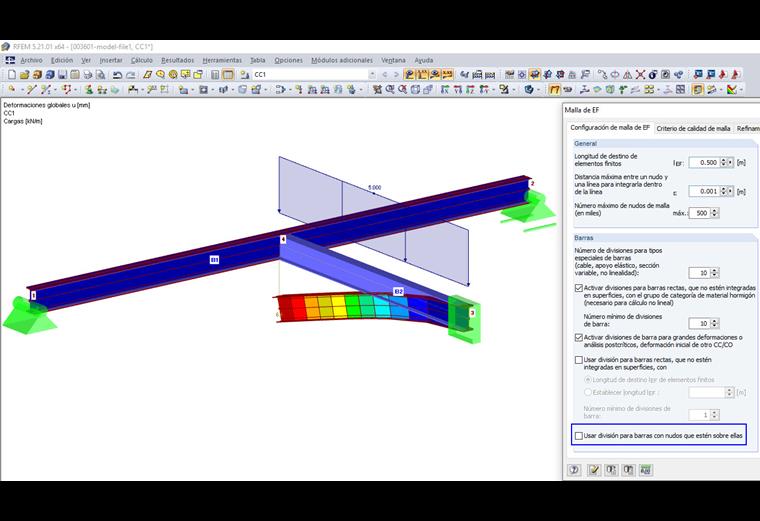This screenshot has width=760, height=521.
Task: Click the edit/notepad icon in mesh dialog
Action: click(x=594, y=470)
